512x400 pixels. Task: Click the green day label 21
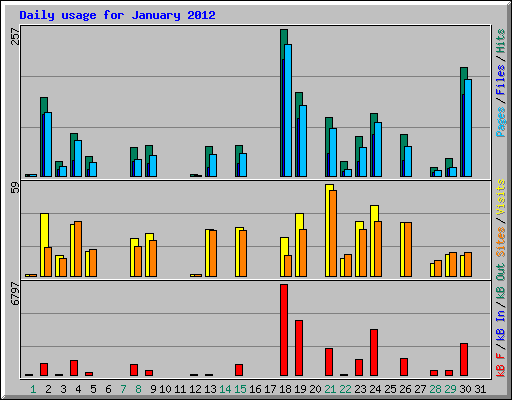point(330,389)
